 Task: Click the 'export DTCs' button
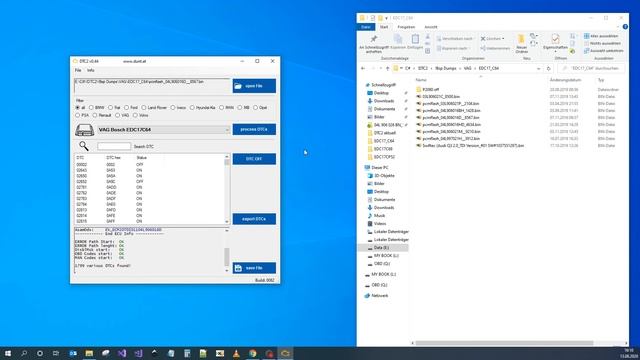tap(254, 219)
